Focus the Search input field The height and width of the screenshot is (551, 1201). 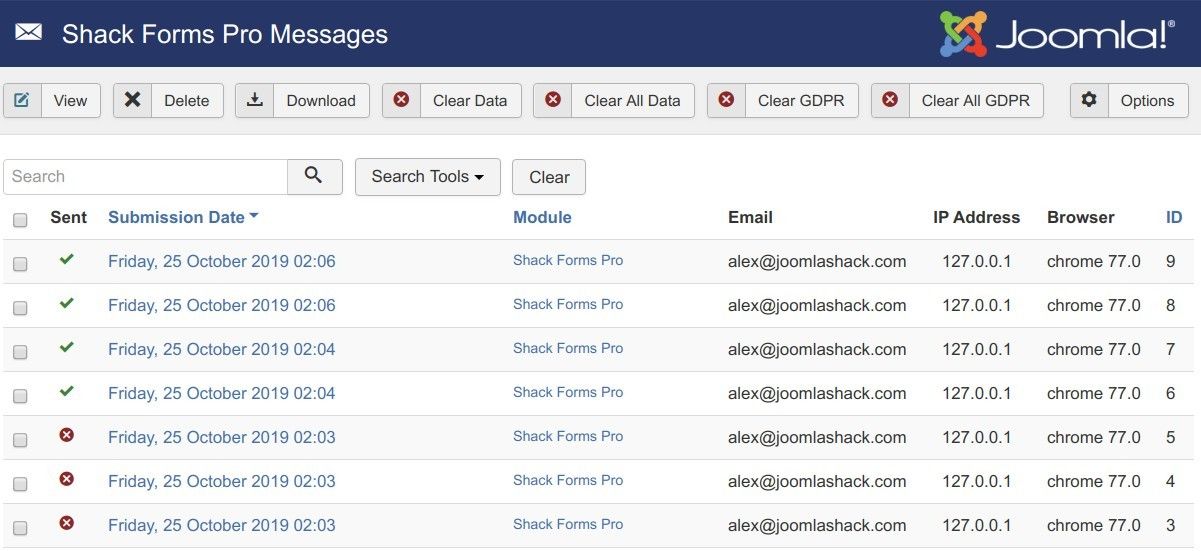click(x=146, y=177)
